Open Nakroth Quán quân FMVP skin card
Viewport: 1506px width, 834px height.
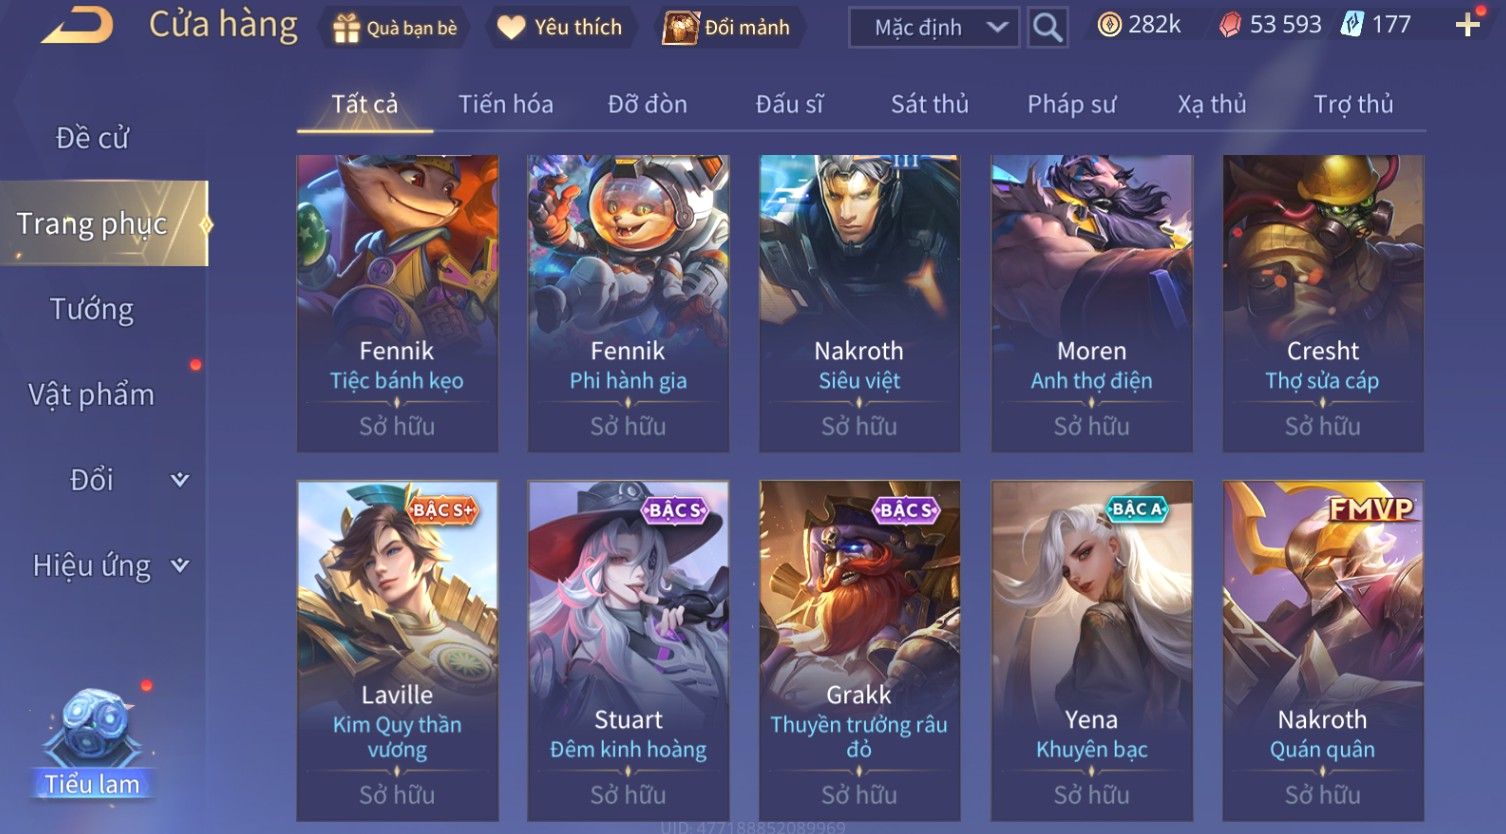[1323, 651]
